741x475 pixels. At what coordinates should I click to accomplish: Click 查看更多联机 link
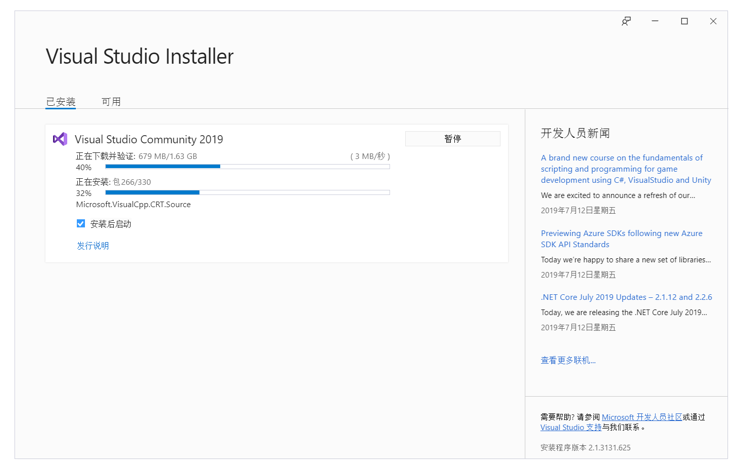568,360
